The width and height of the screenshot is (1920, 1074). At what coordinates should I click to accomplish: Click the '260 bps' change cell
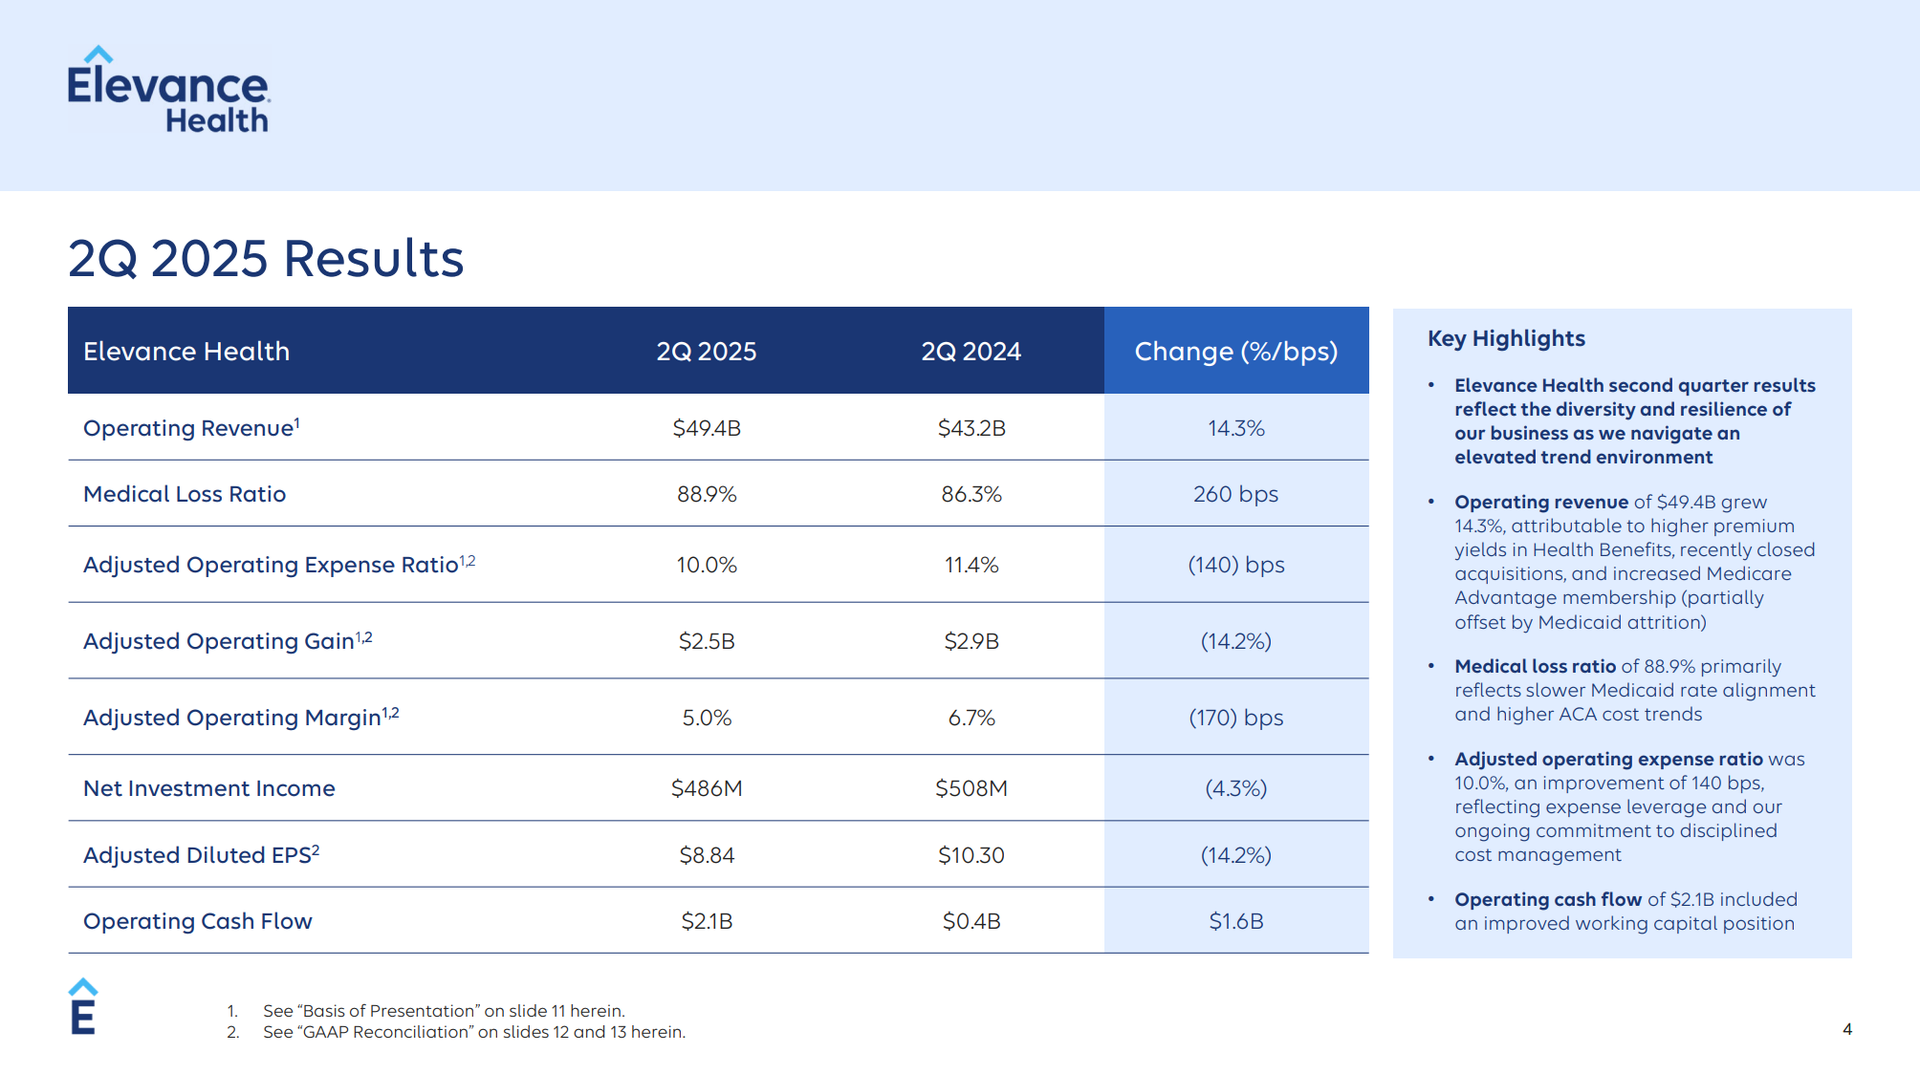click(x=1236, y=494)
